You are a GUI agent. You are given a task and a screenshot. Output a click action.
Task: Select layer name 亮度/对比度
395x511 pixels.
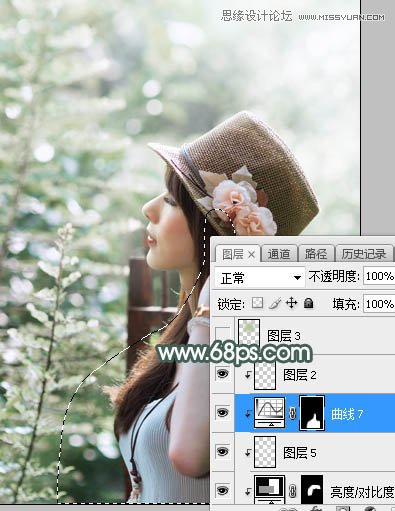pos(362,492)
